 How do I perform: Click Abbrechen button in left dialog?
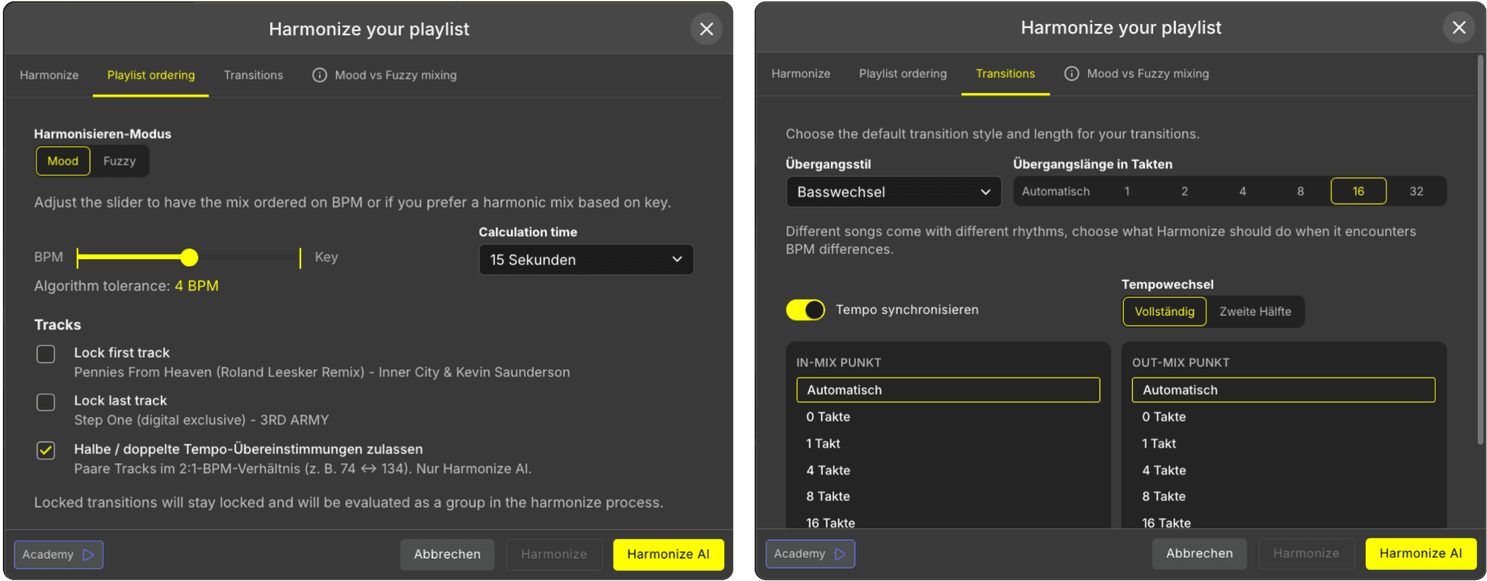point(448,555)
